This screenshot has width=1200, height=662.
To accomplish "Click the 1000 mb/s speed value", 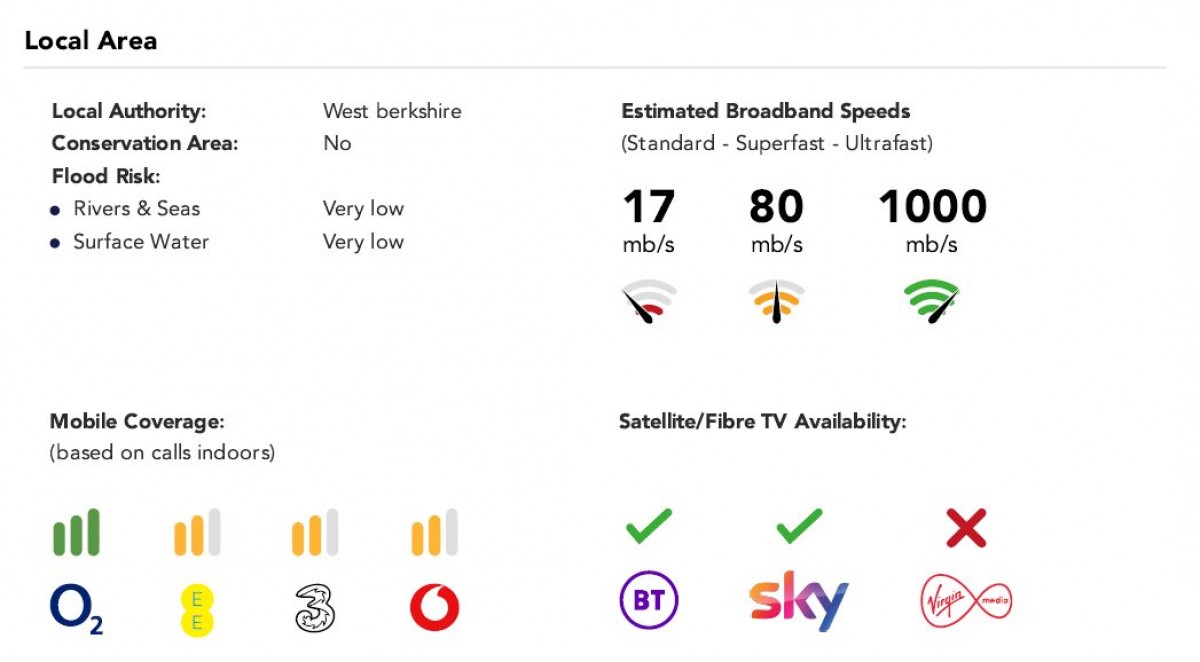I will click(932, 208).
